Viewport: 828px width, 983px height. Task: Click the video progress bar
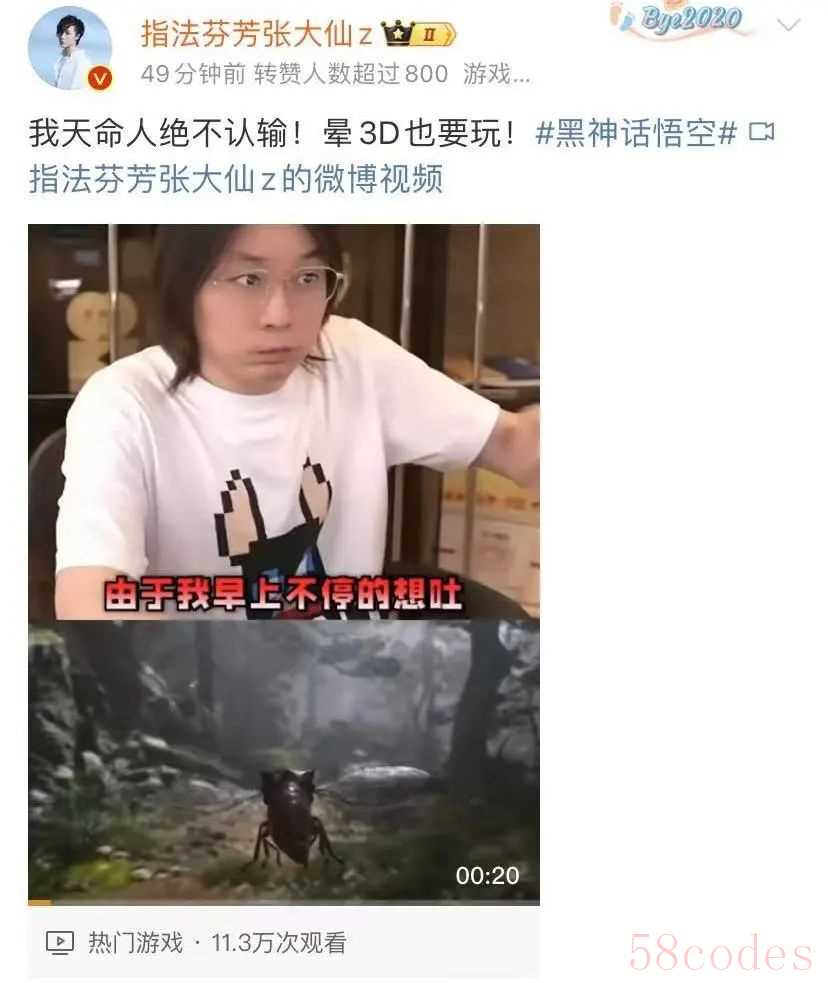pos(284,903)
